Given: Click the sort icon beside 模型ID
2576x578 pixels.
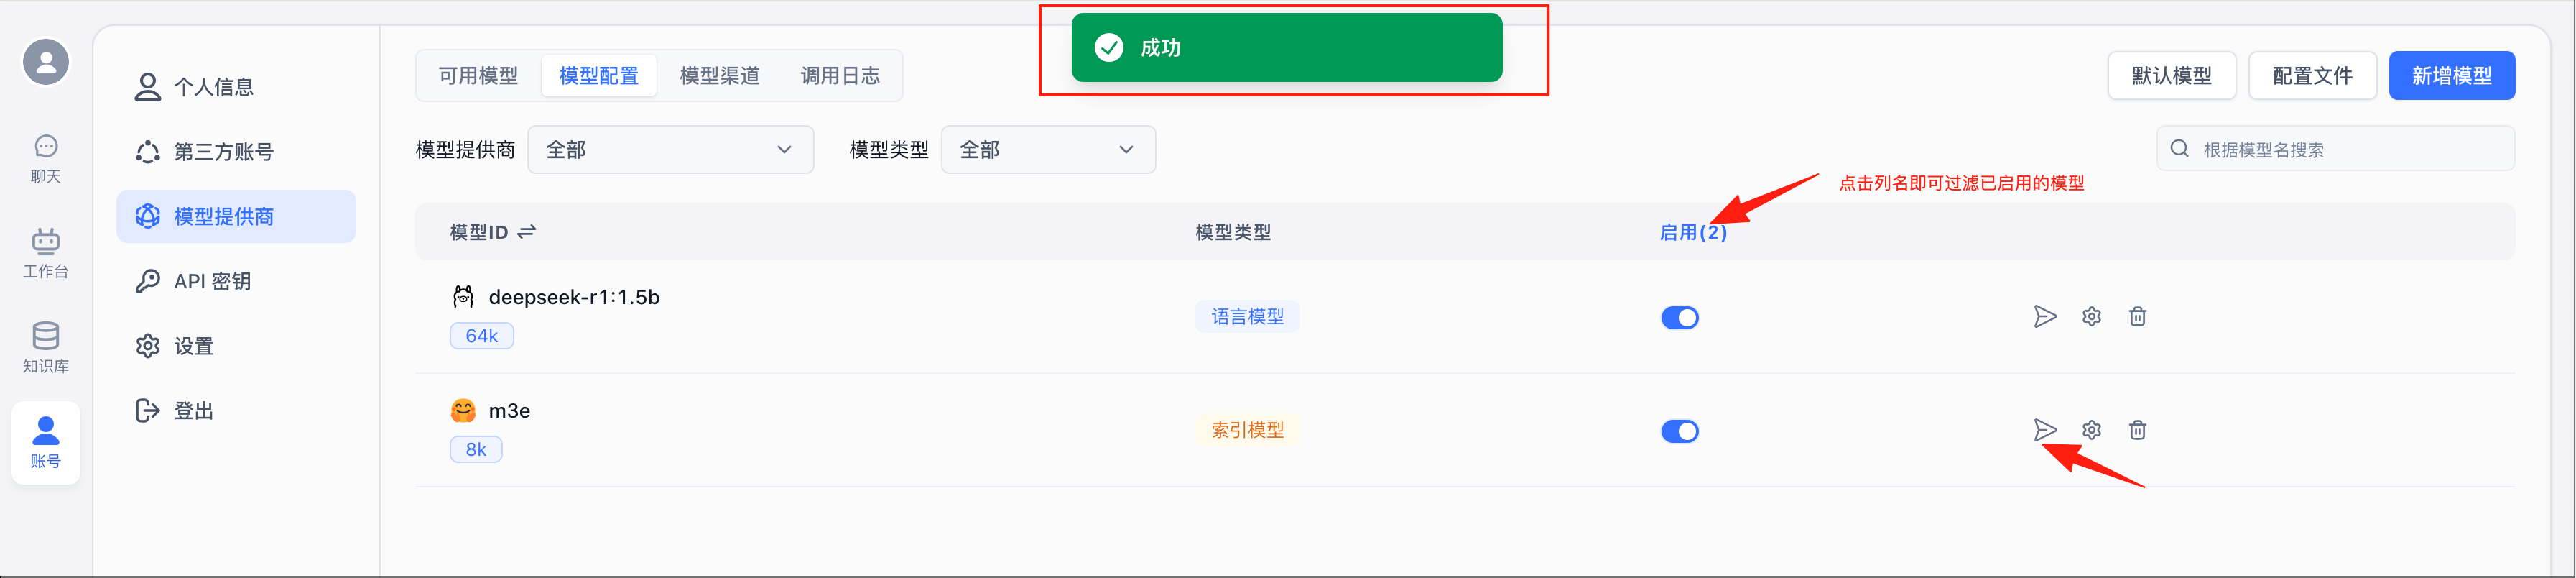Looking at the screenshot, I should 527,232.
